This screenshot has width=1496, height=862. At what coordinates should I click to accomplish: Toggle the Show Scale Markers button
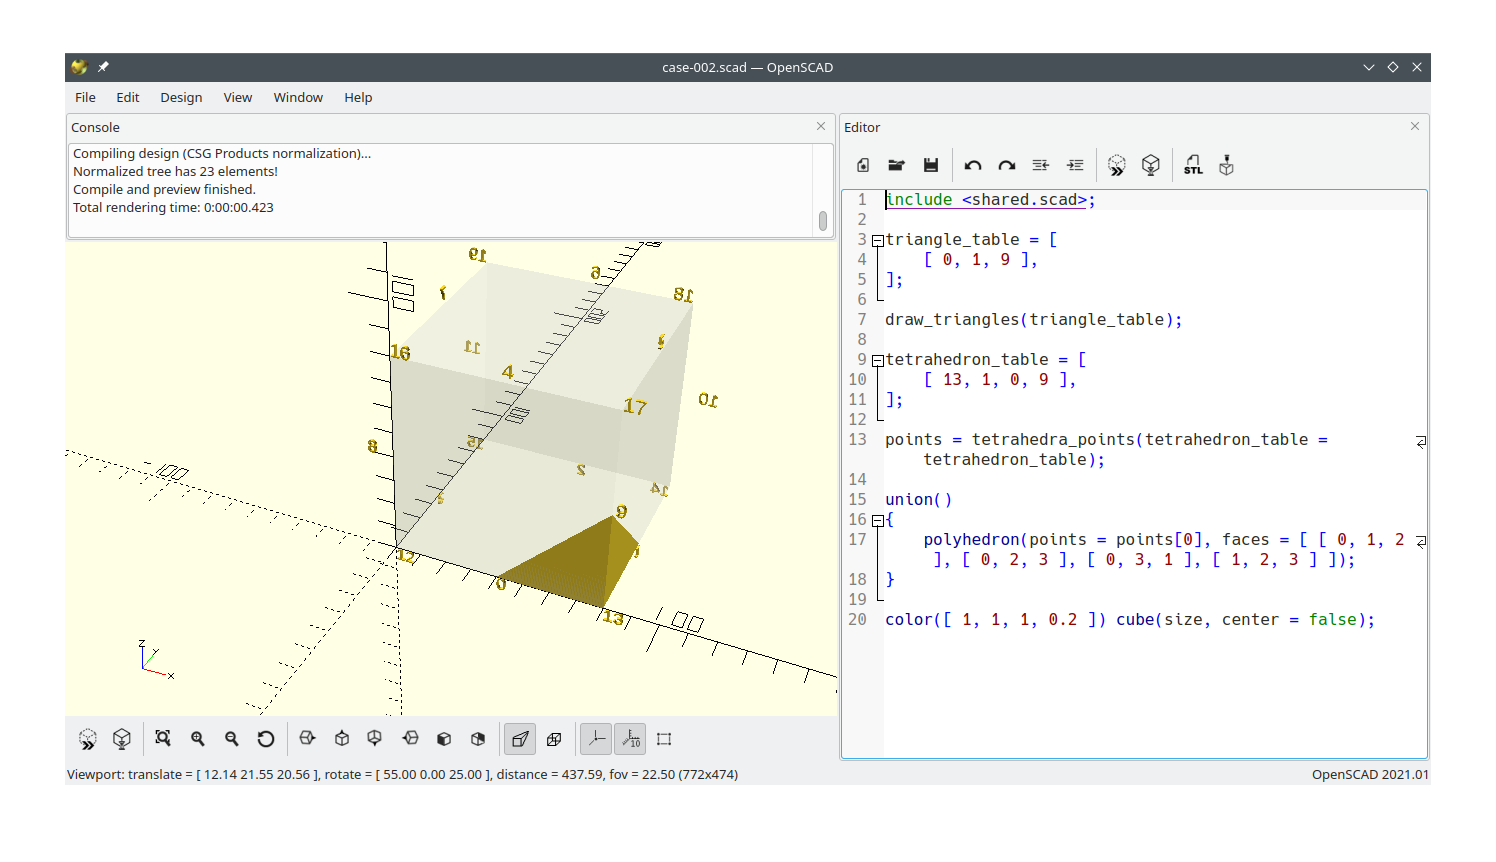630,738
